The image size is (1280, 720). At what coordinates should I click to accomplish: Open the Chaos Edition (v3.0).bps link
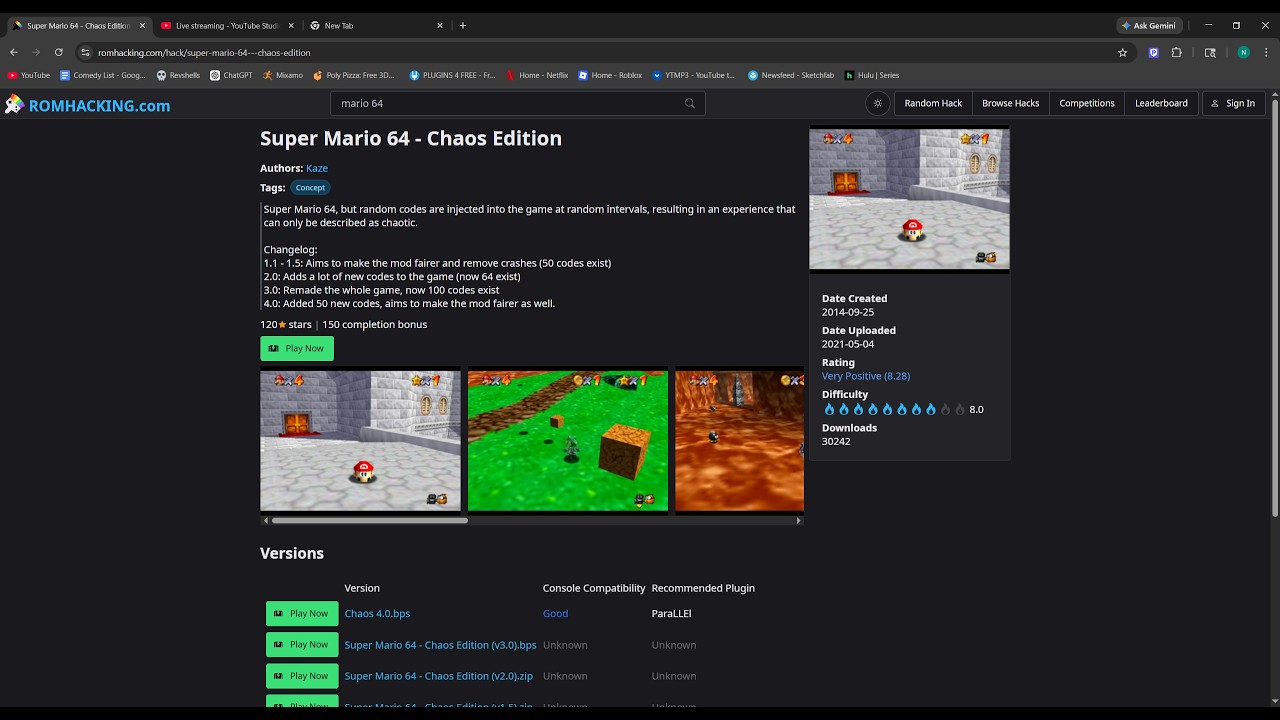(441, 645)
